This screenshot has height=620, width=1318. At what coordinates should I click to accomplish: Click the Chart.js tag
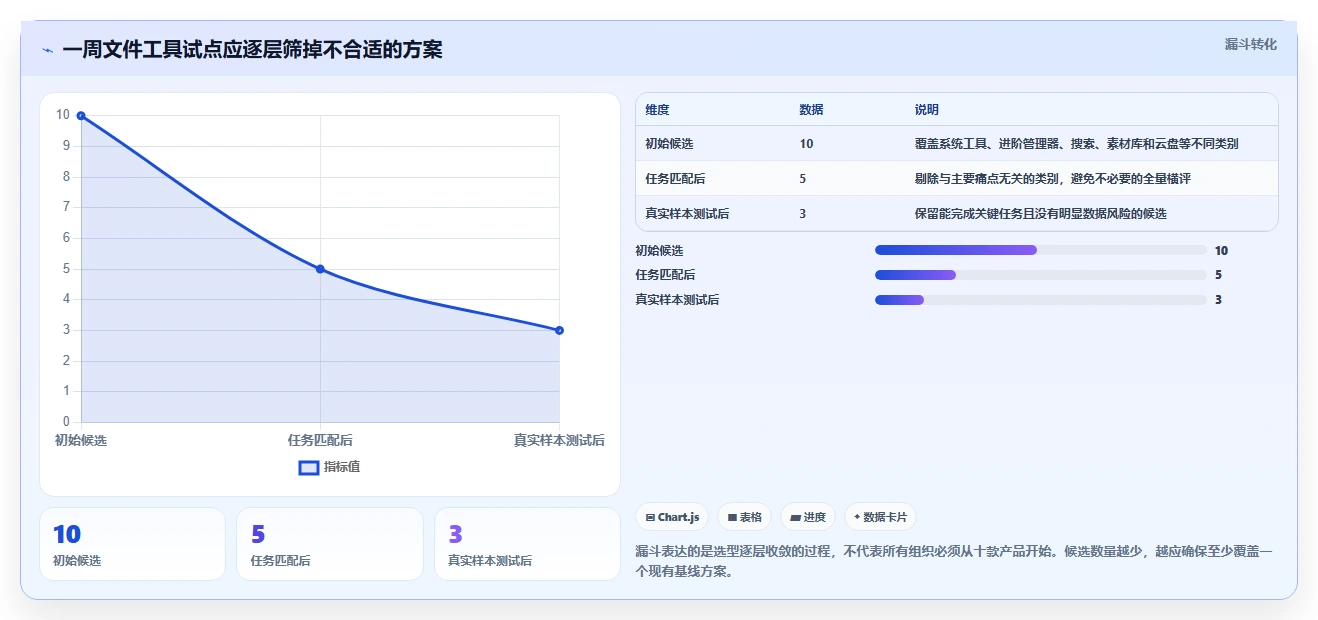672,517
